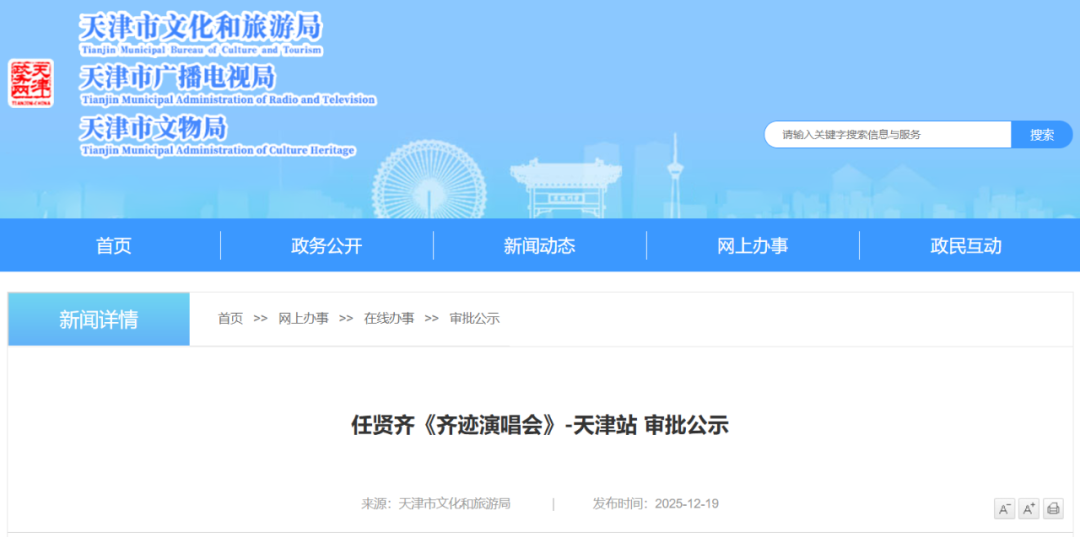Image resolution: width=1080 pixels, height=537 pixels.
Task: Open the 审批公示 breadcrumb link
Action: pos(474,319)
